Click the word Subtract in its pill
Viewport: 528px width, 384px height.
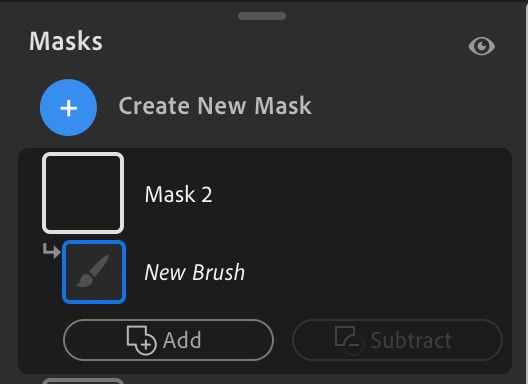coord(411,341)
